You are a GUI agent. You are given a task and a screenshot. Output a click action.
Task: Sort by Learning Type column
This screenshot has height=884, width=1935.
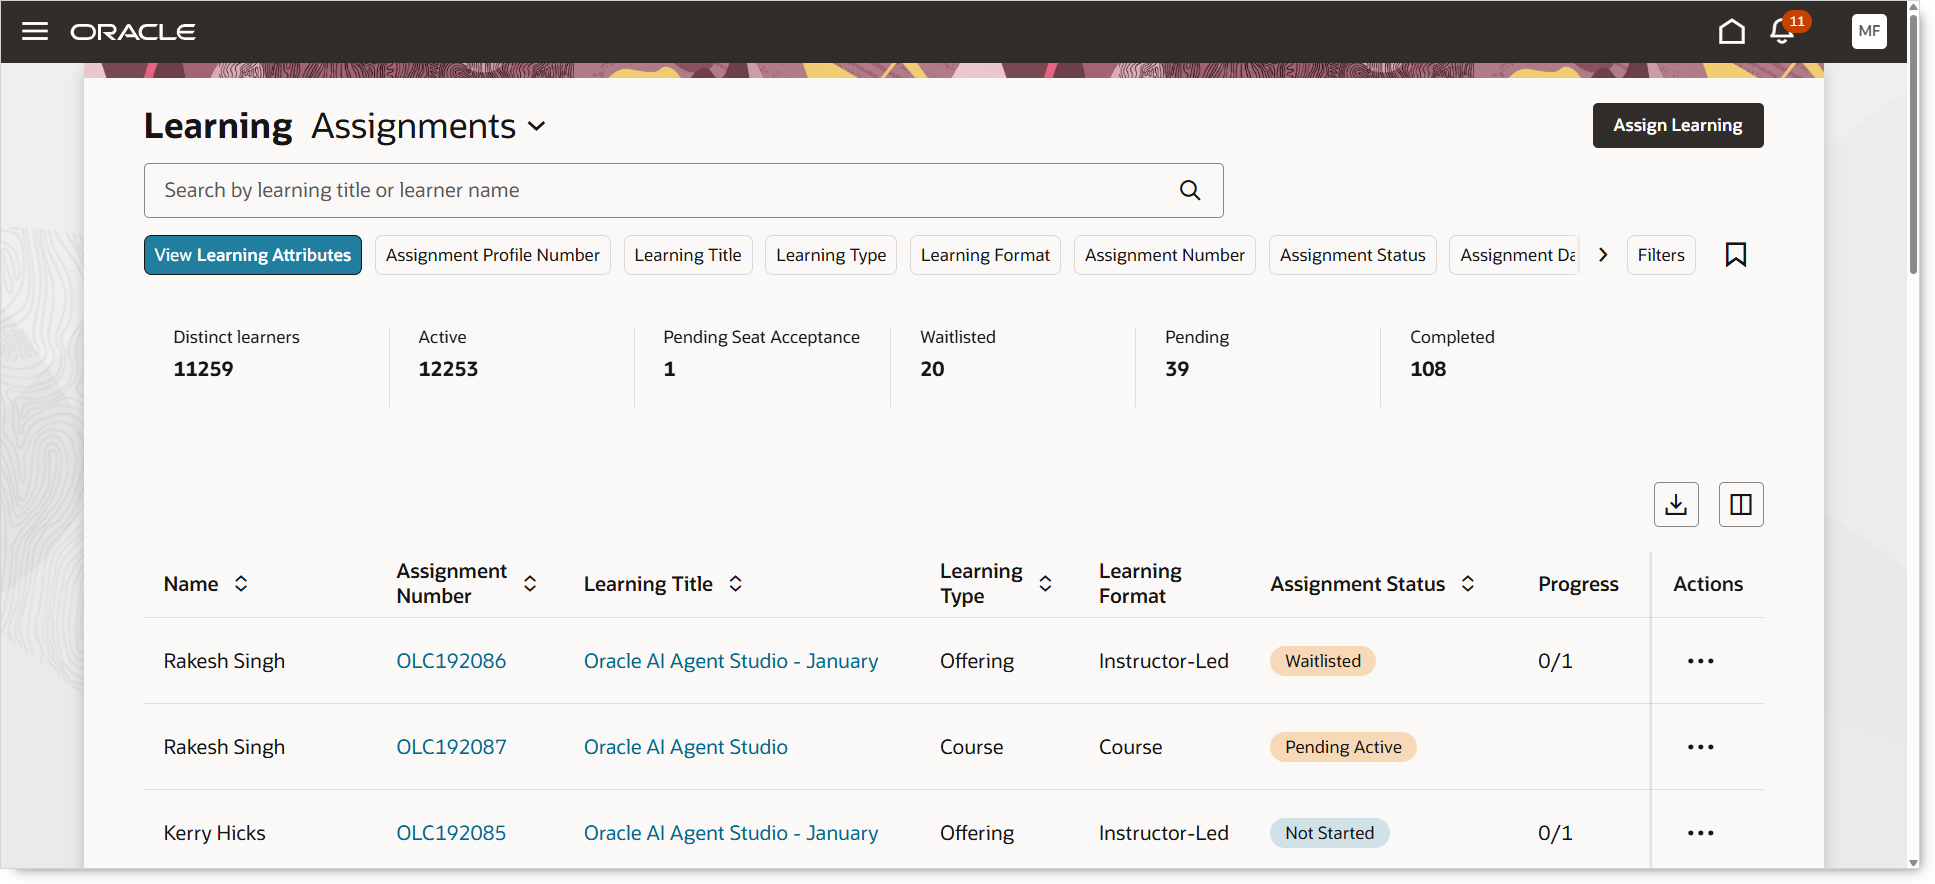1045,584
